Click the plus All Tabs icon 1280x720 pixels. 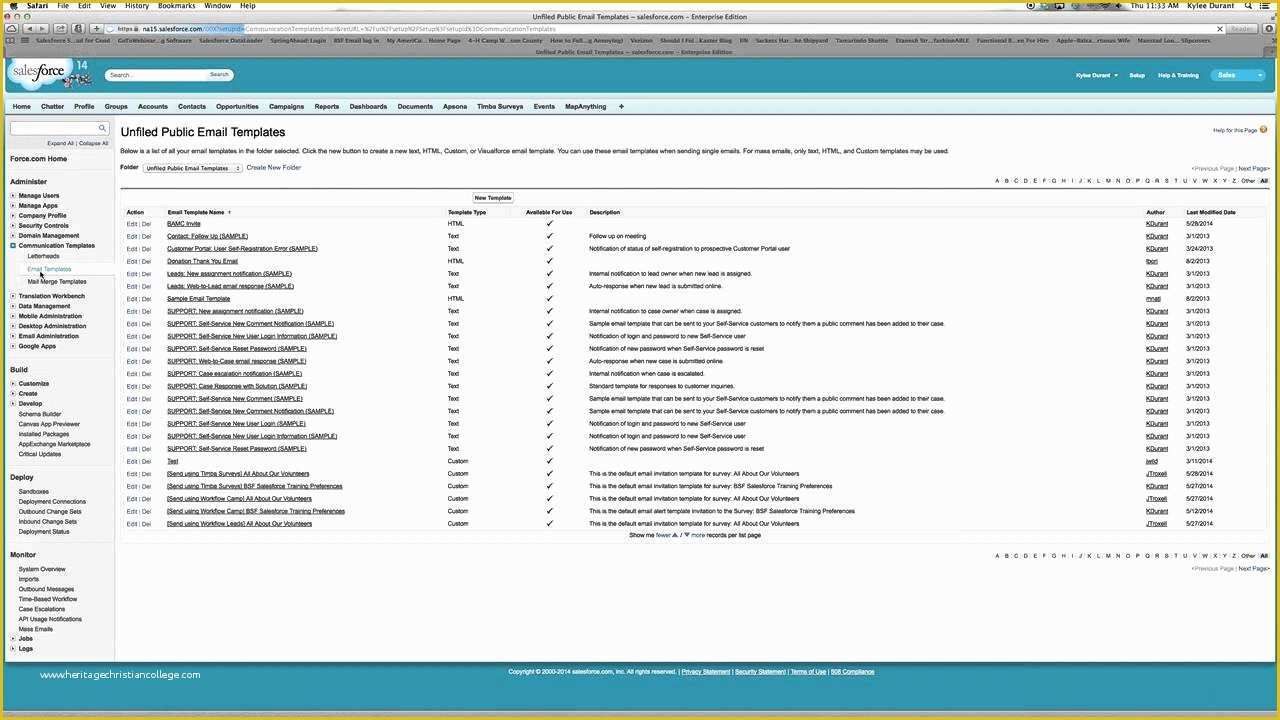click(x=621, y=106)
